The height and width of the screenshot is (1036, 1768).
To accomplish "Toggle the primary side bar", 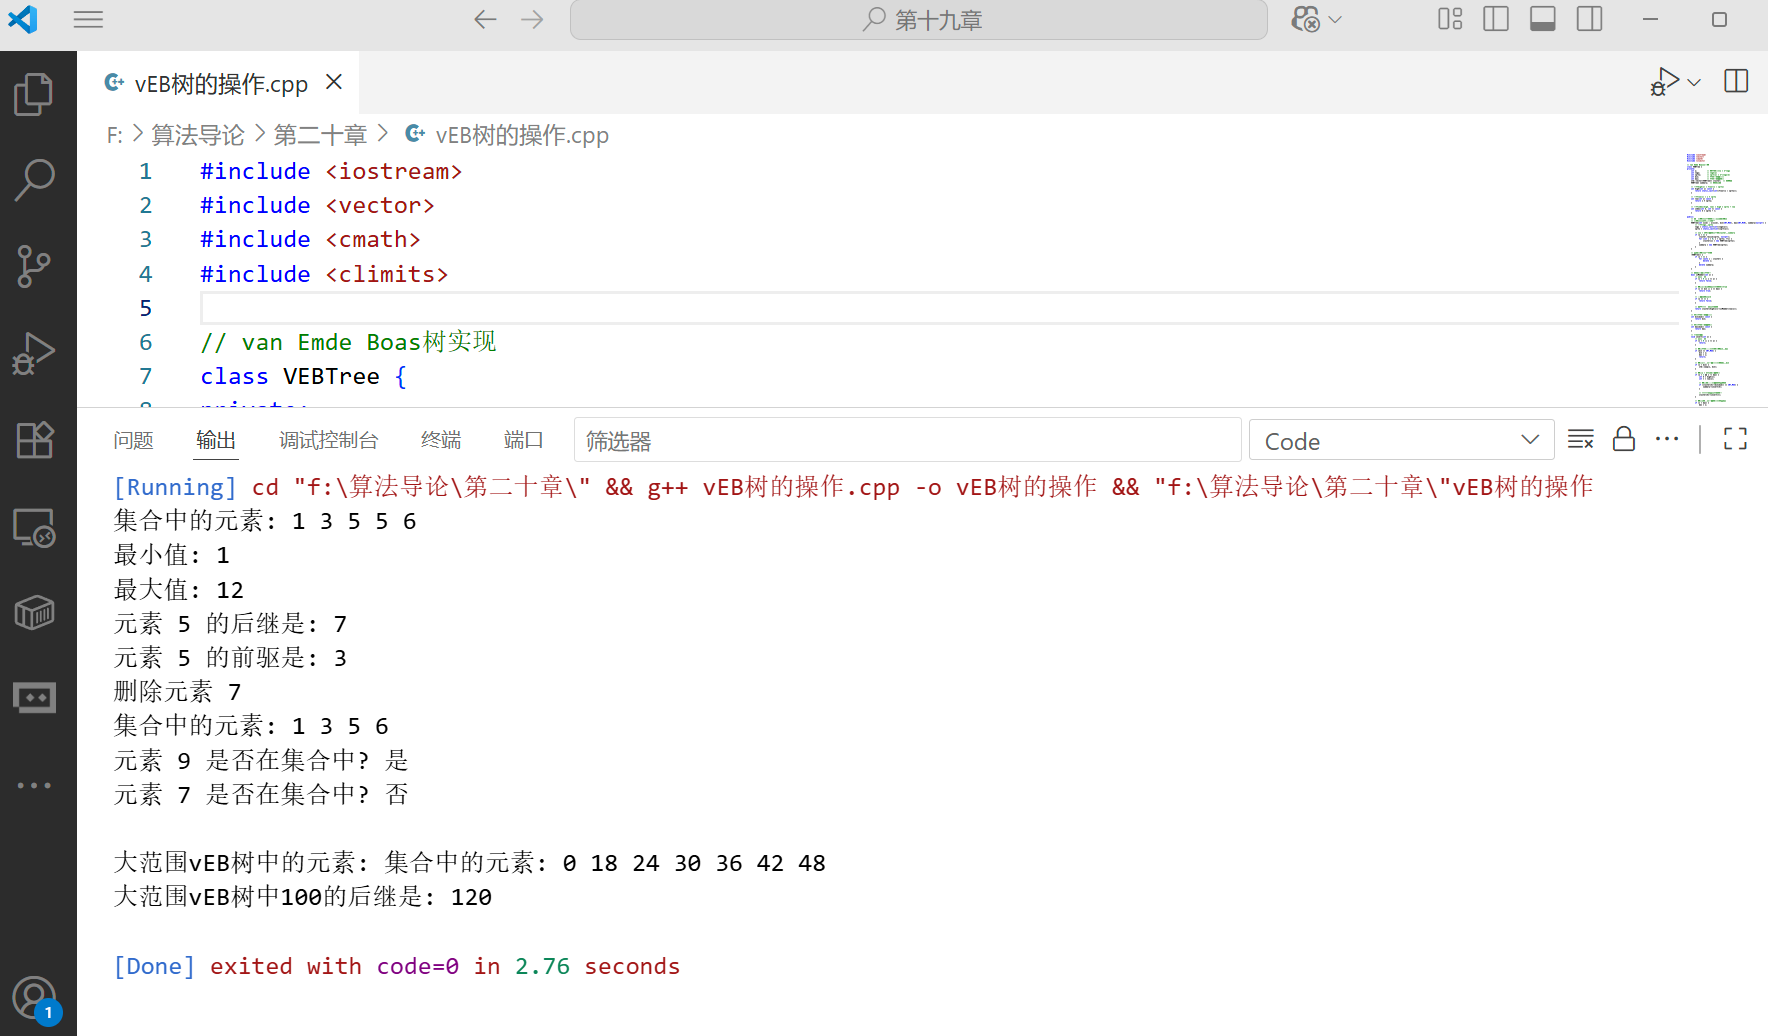I will click(1496, 19).
